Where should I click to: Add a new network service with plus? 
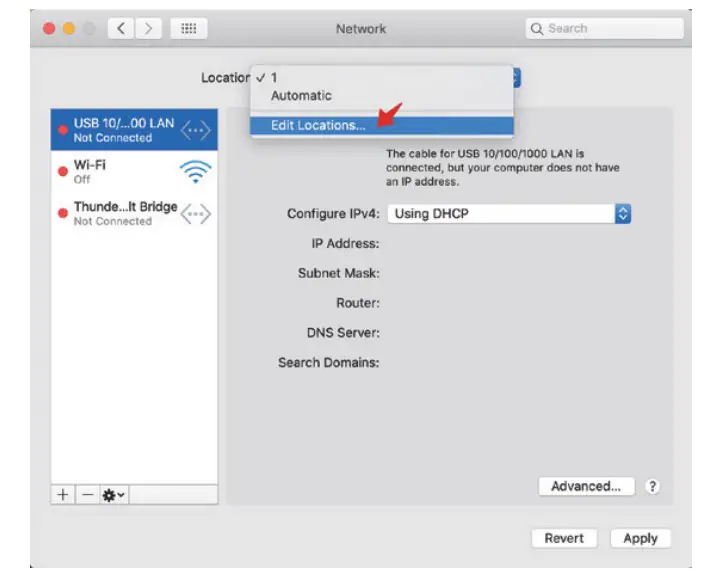[x=63, y=495]
